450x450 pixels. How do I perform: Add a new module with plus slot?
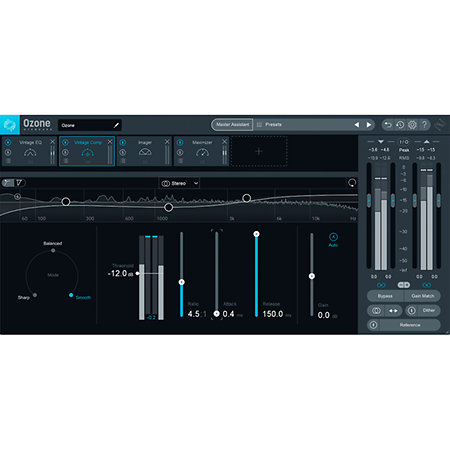259,151
